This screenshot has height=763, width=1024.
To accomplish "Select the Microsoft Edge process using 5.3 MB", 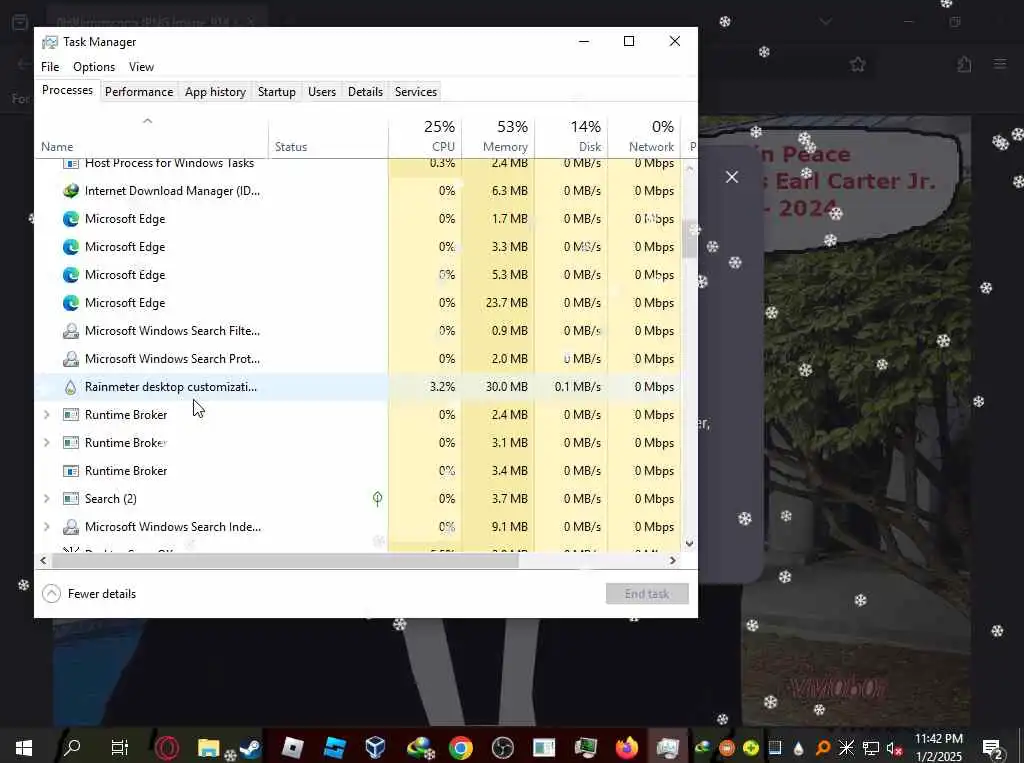I will click(x=358, y=275).
